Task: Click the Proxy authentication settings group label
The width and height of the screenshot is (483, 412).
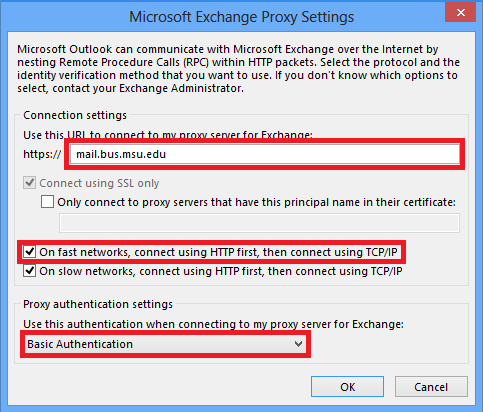Action: click(x=98, y=304)
